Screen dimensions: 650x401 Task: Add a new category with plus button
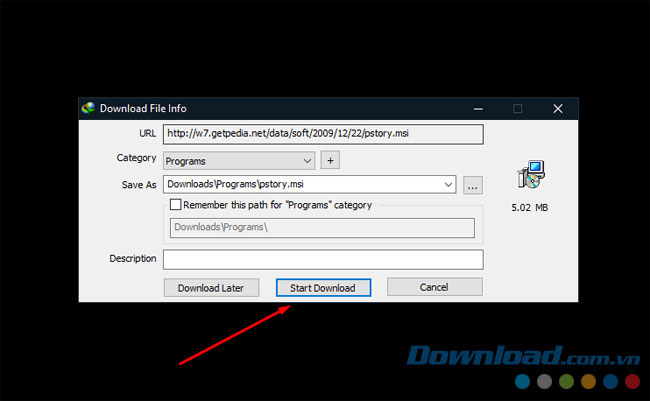tap(331, 160)
